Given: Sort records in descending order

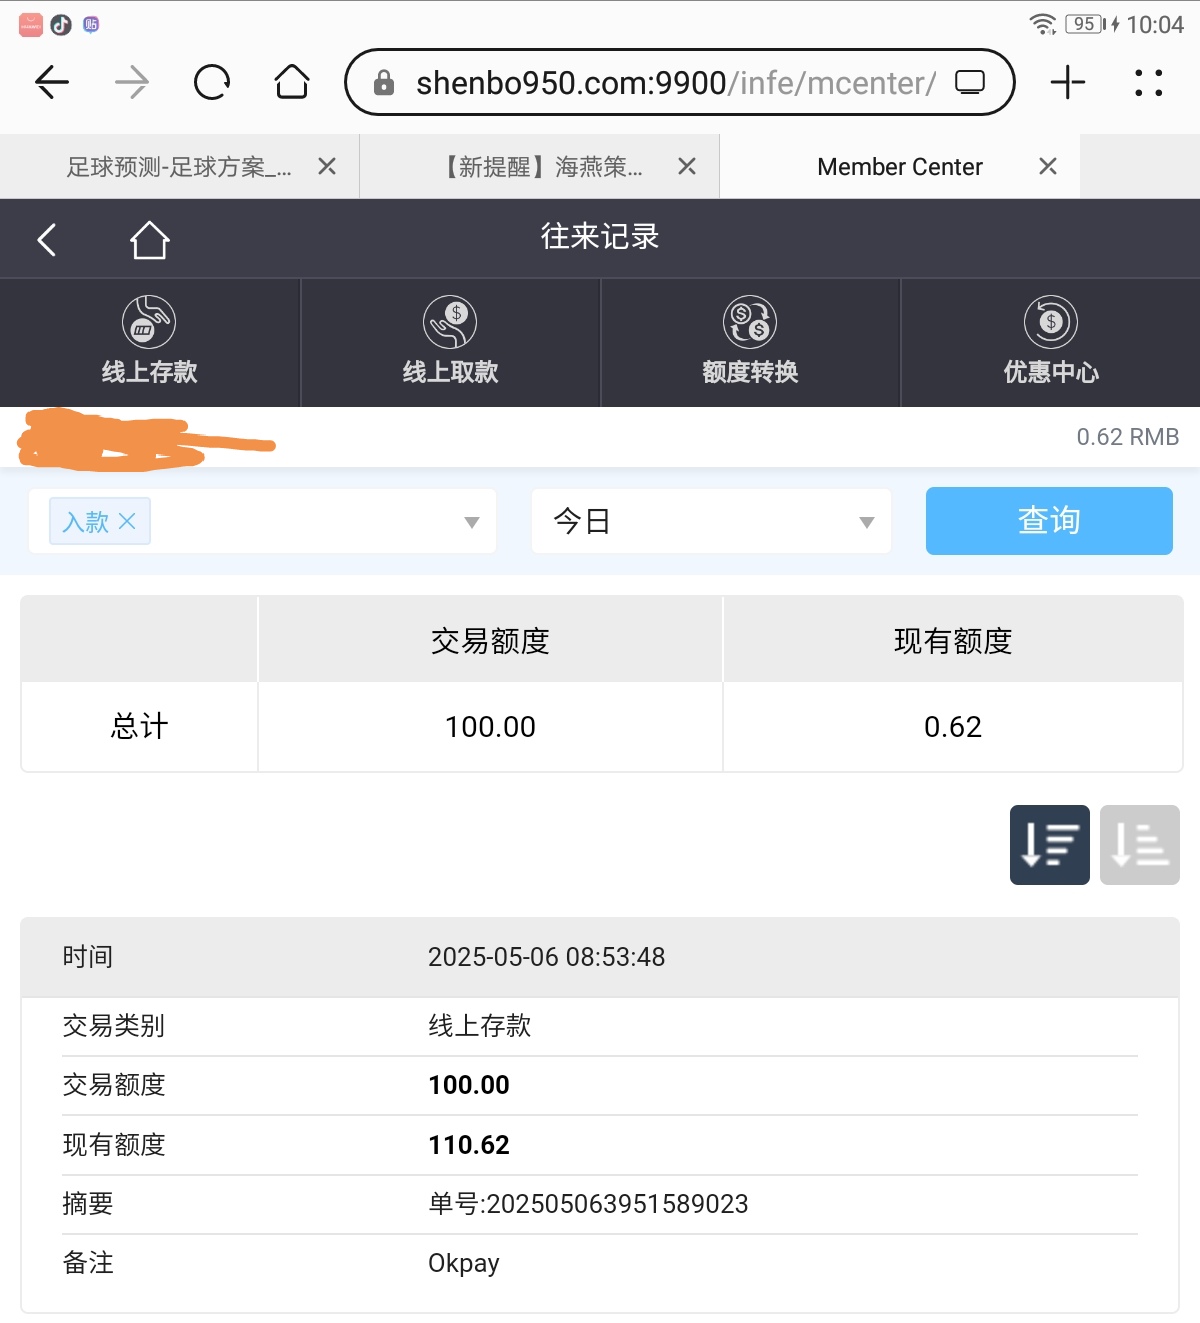Looking at the screenshot, I should [1049, 845].
